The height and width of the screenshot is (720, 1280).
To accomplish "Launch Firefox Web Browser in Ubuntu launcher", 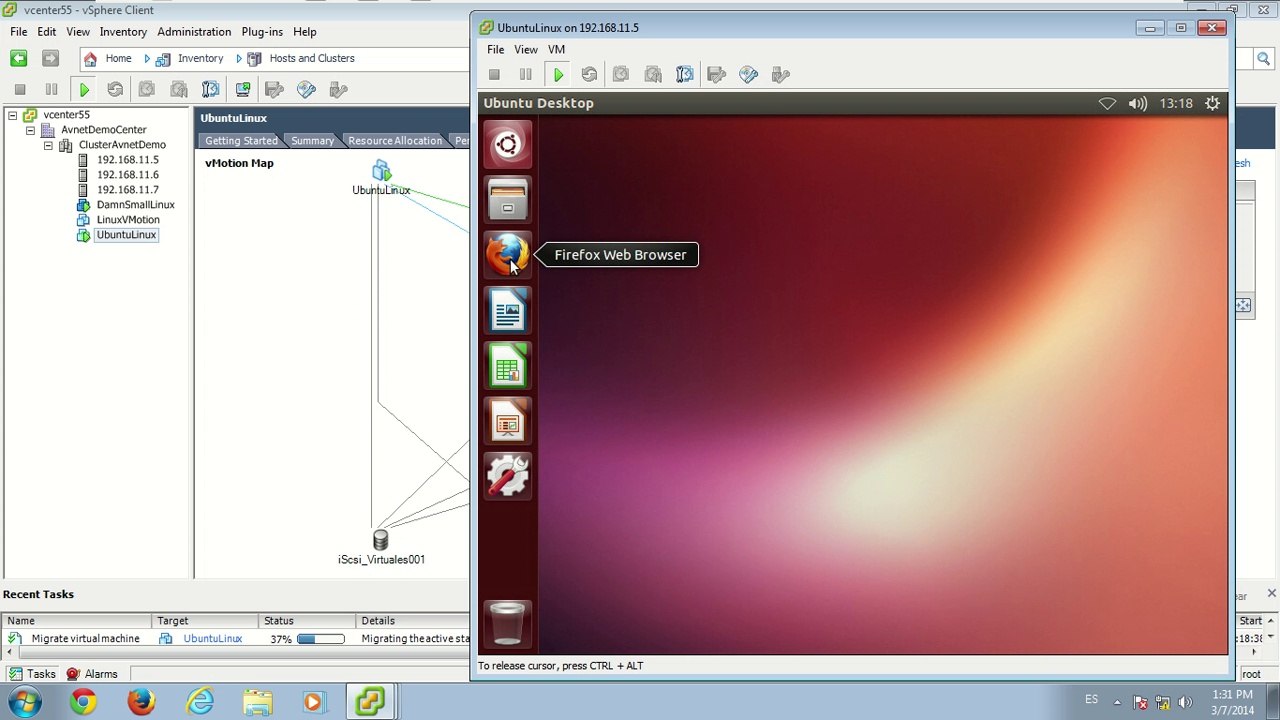I will [x=507, y=254].
